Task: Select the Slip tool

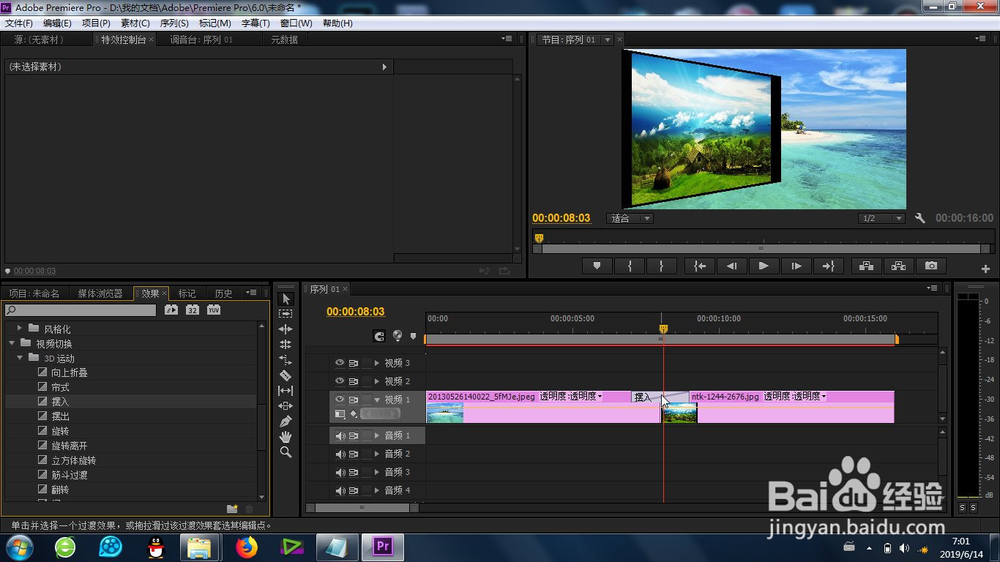Action: point(286,390)
